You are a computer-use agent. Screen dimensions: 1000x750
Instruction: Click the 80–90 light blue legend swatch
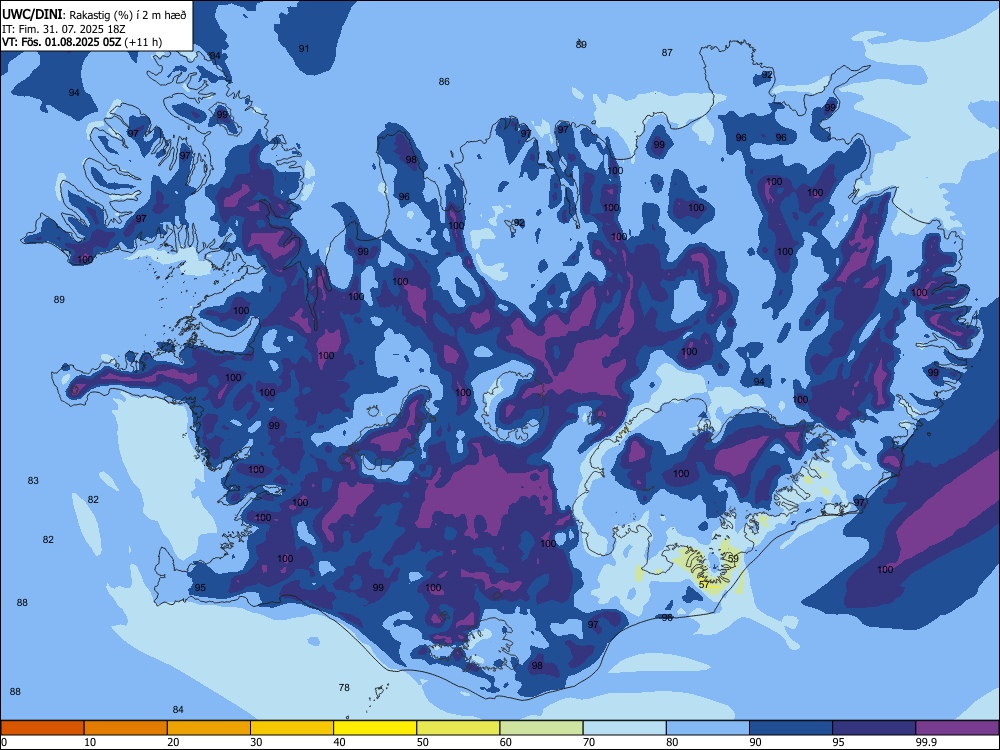pos(708,728)
